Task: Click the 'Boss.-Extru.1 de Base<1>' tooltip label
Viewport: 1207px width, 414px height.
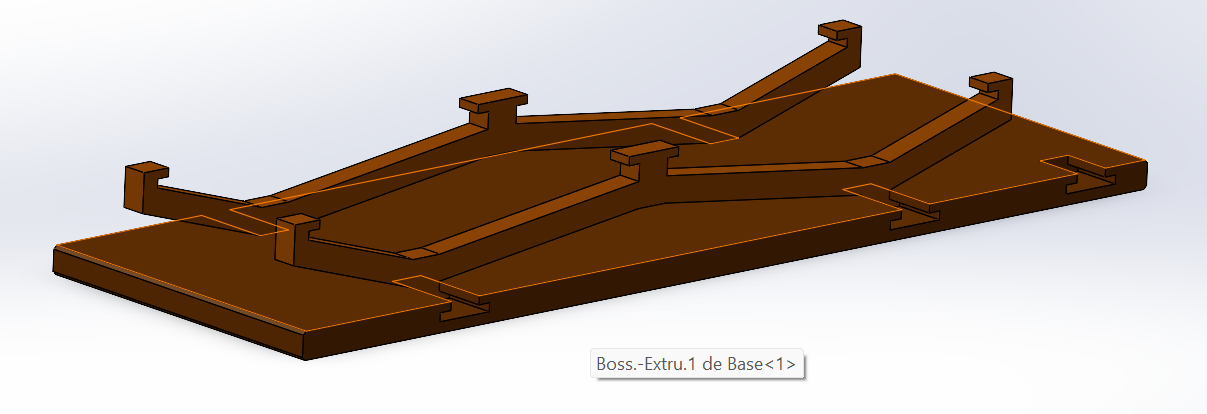Action: click(696, 365)
